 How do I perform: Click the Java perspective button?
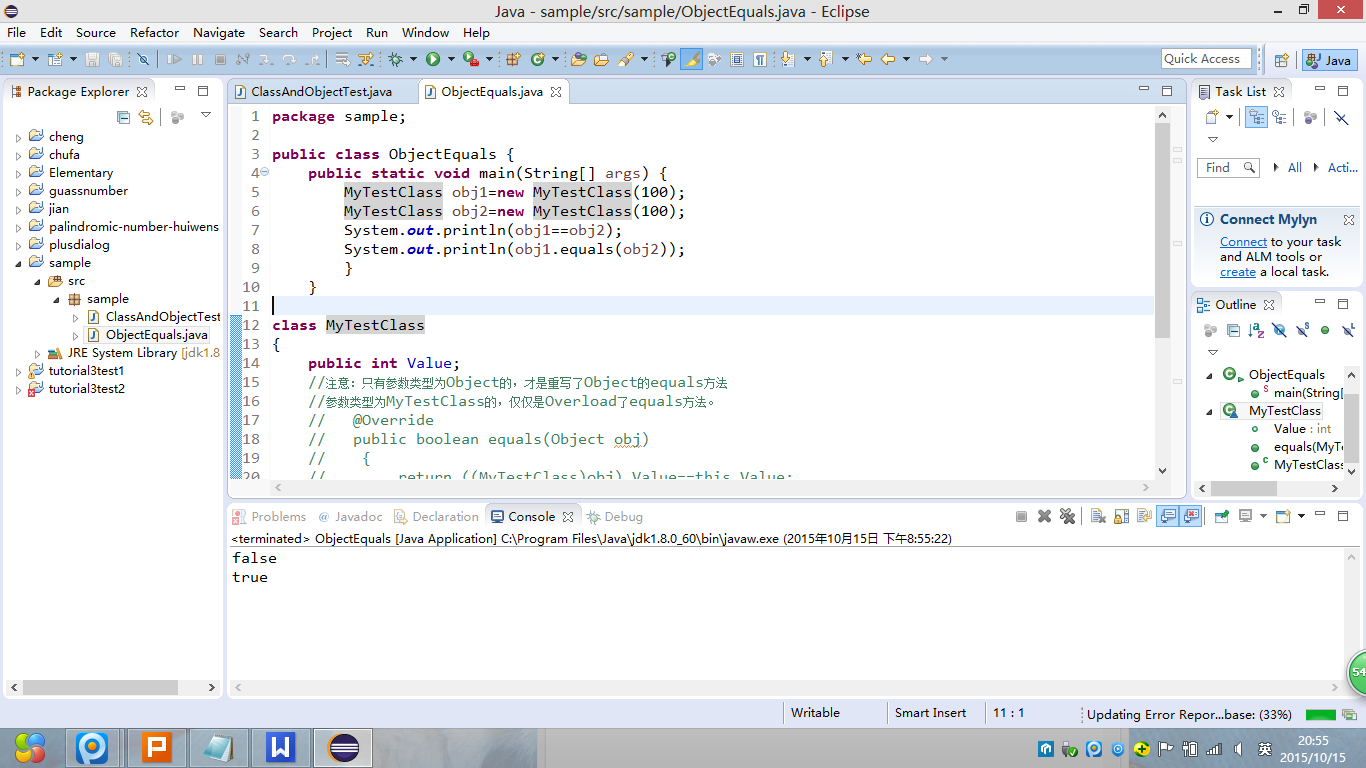coord(1328,60)
